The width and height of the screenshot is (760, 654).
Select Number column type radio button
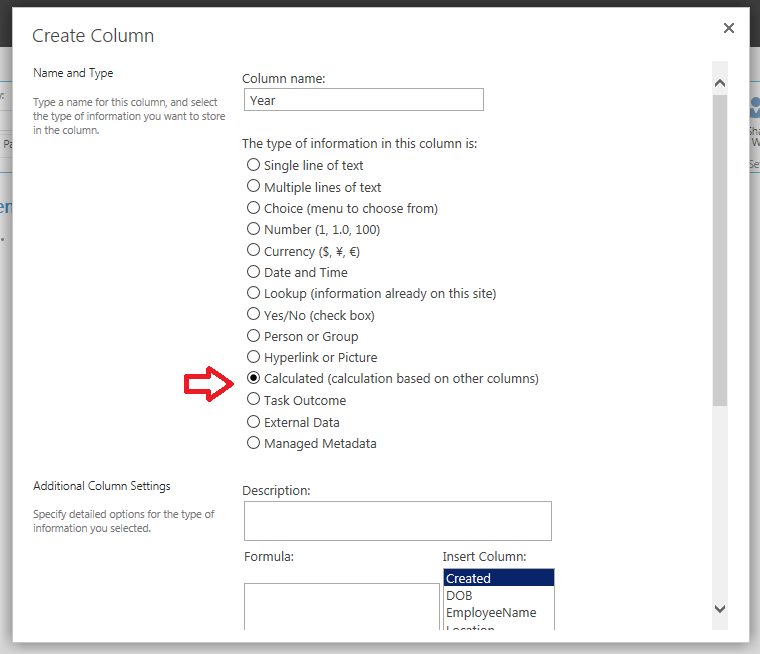[254, 229]
